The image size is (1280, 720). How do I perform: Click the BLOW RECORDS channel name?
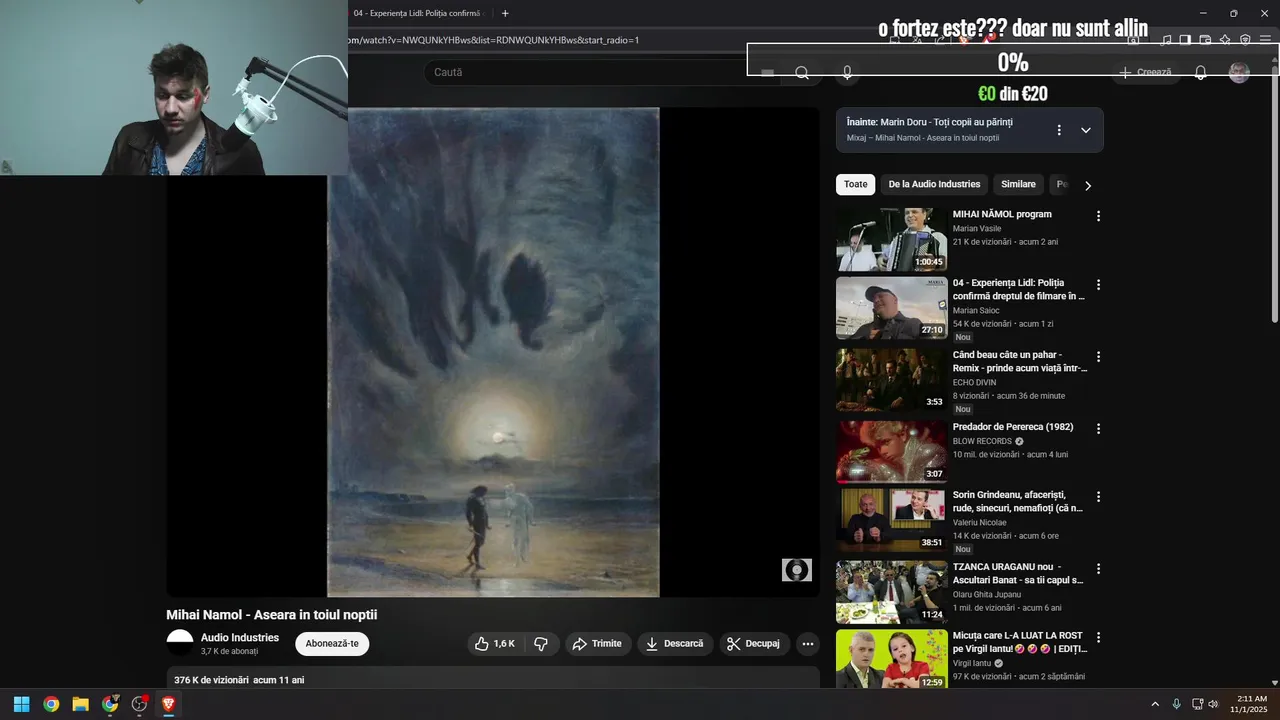pyautogui.click(x=982, y=441)
